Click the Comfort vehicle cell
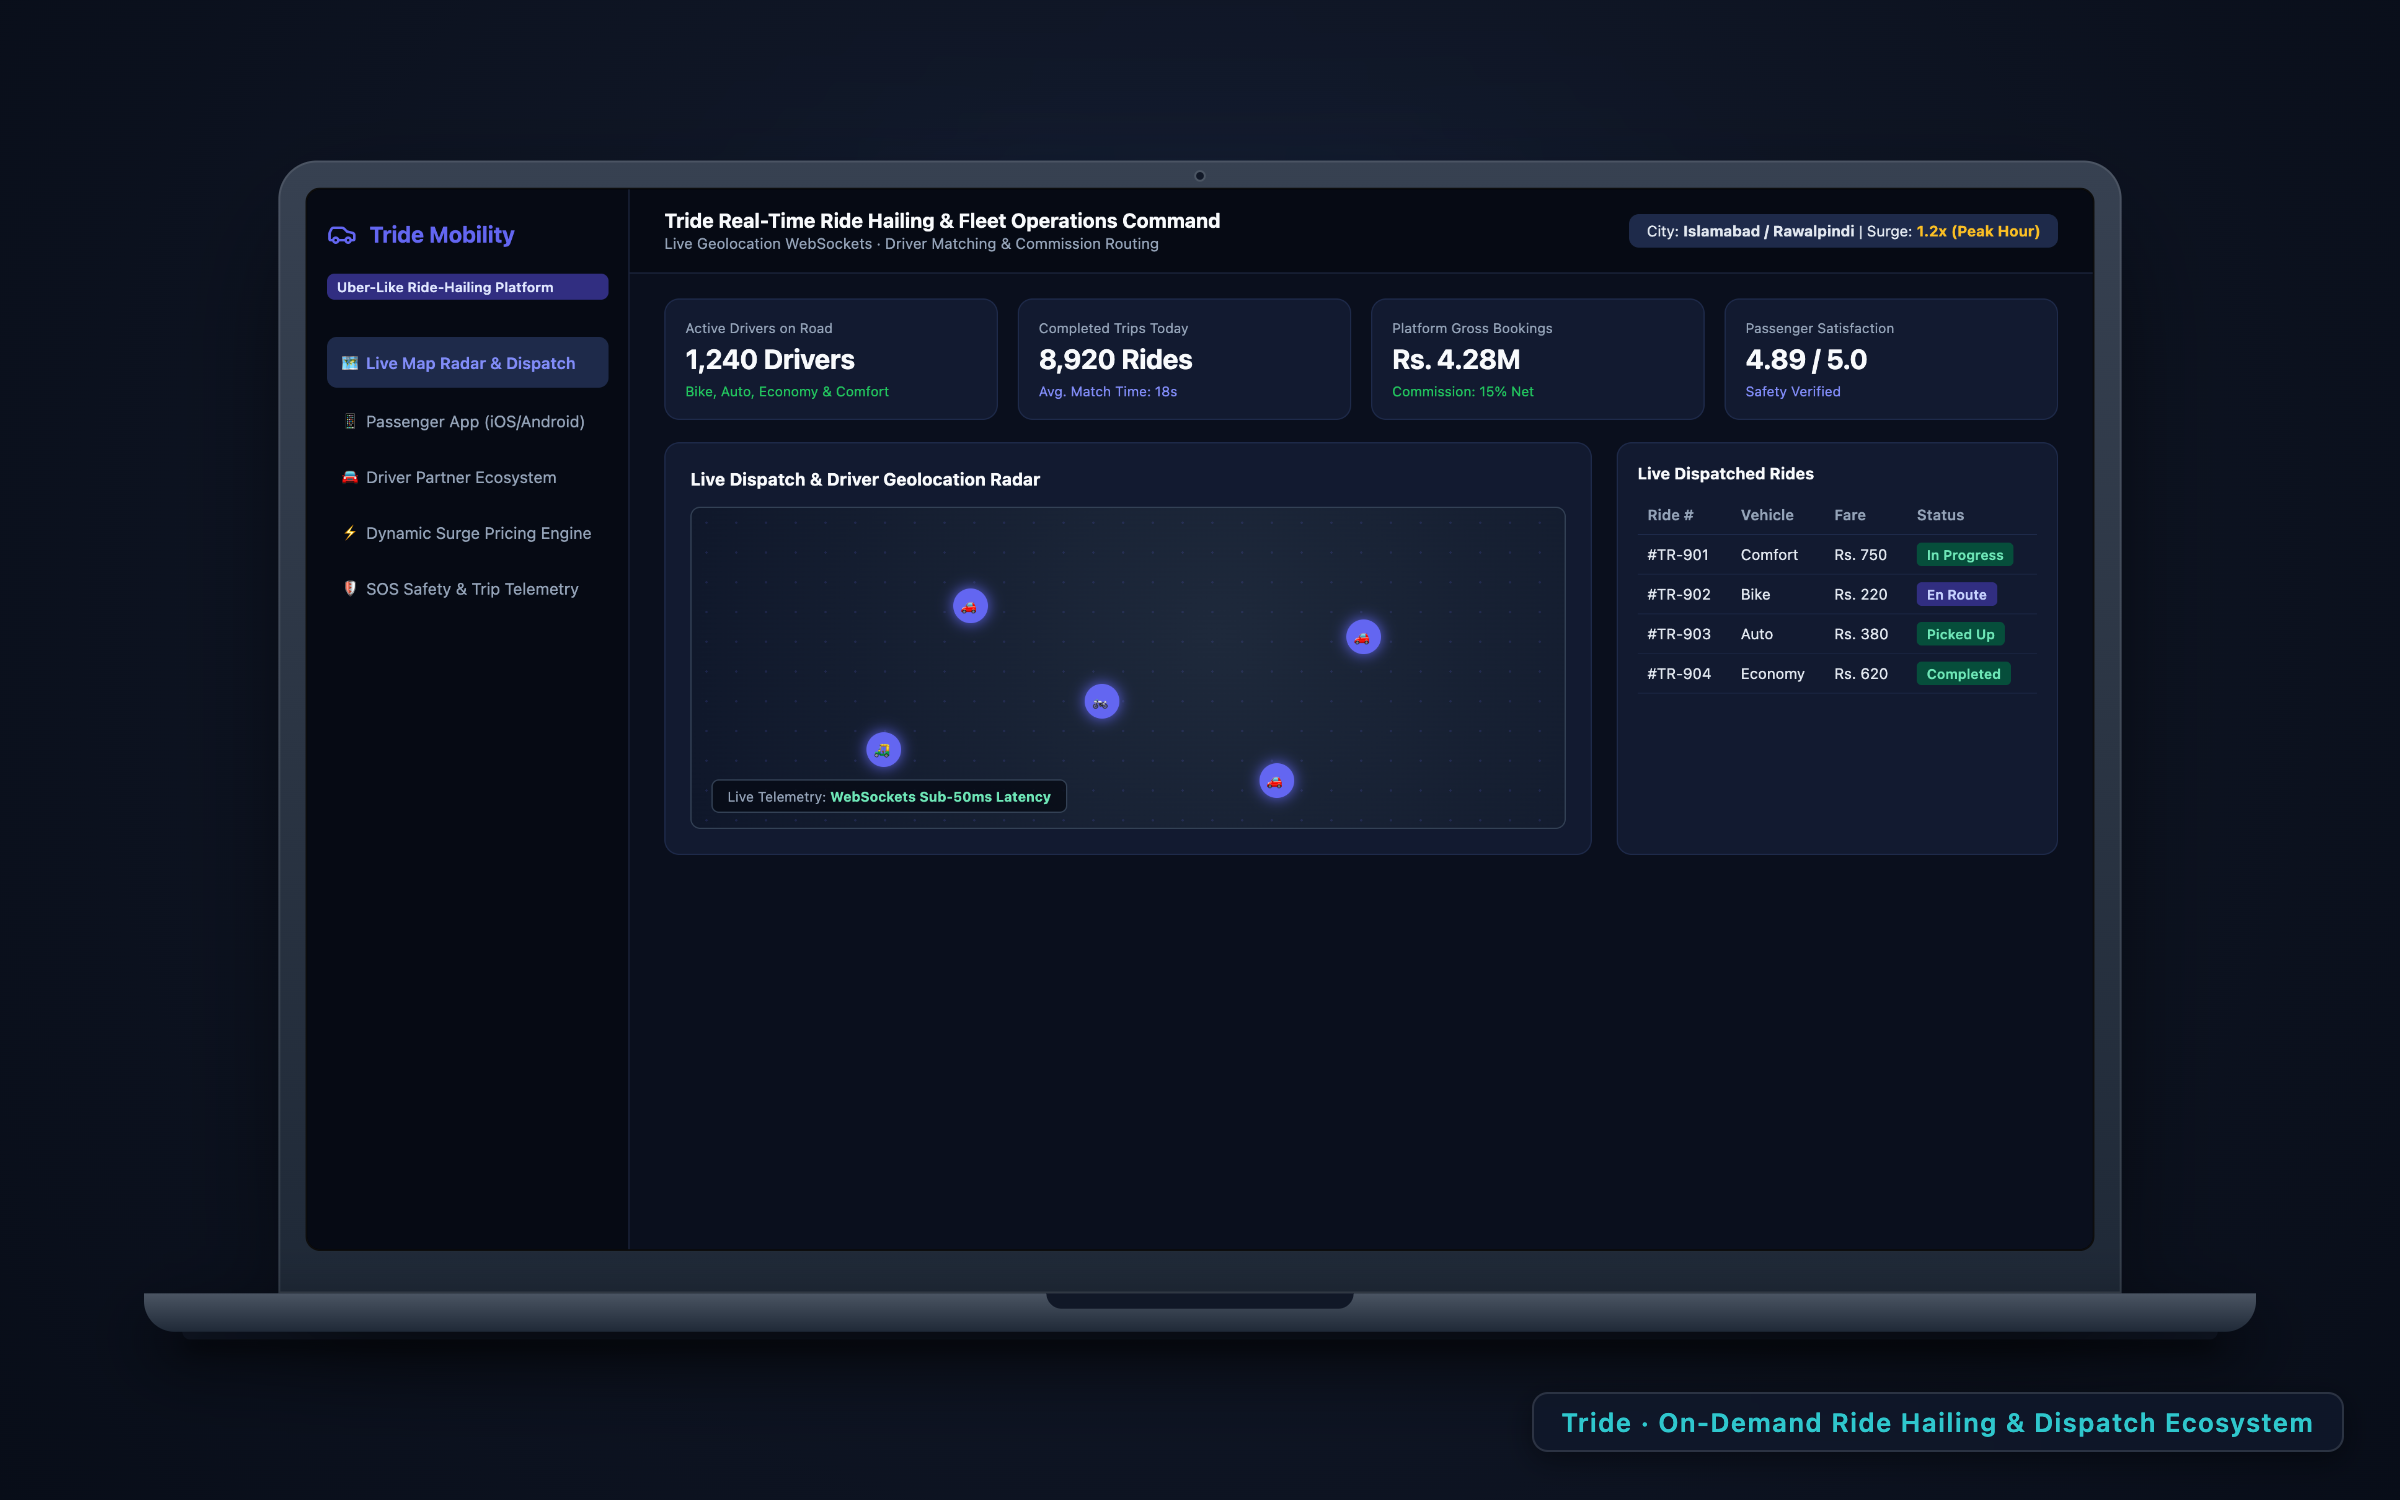Viewport: 2400px width, 1500px height. pyautogui.click(x=1769, y=555)
